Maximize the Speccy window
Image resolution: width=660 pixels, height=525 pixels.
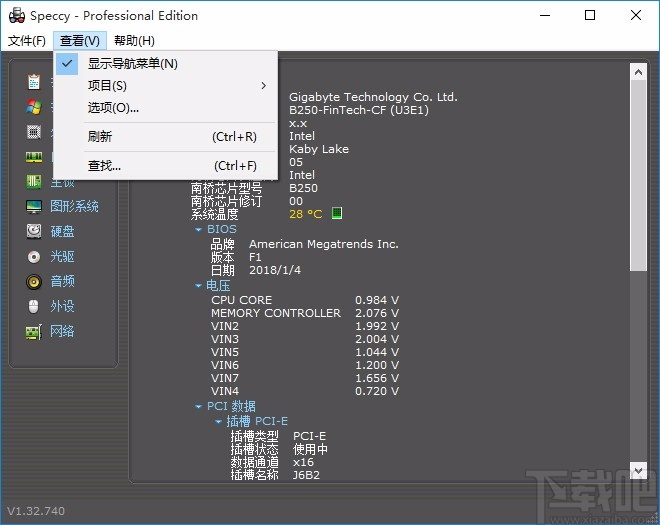tap(590, 16)
